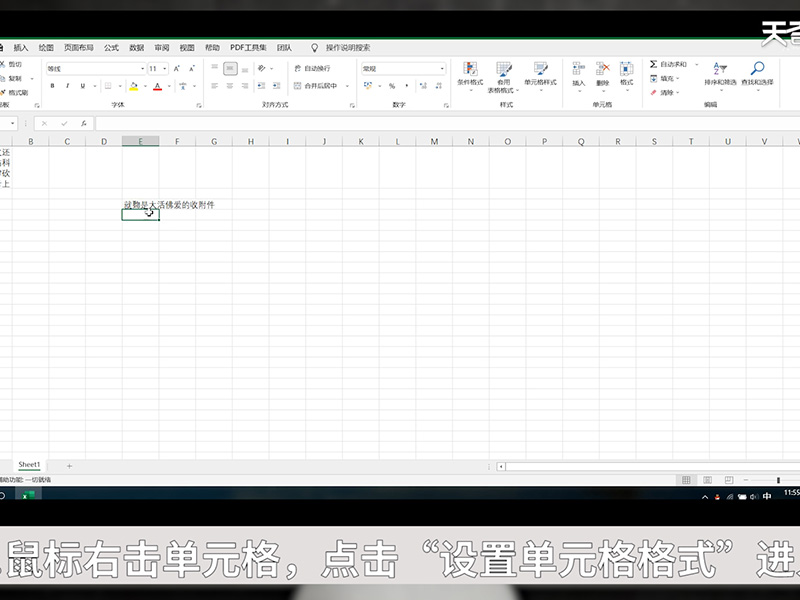Increase the cell indent
This screenshot has height=600, width=800.
click(x=276, y=86)
